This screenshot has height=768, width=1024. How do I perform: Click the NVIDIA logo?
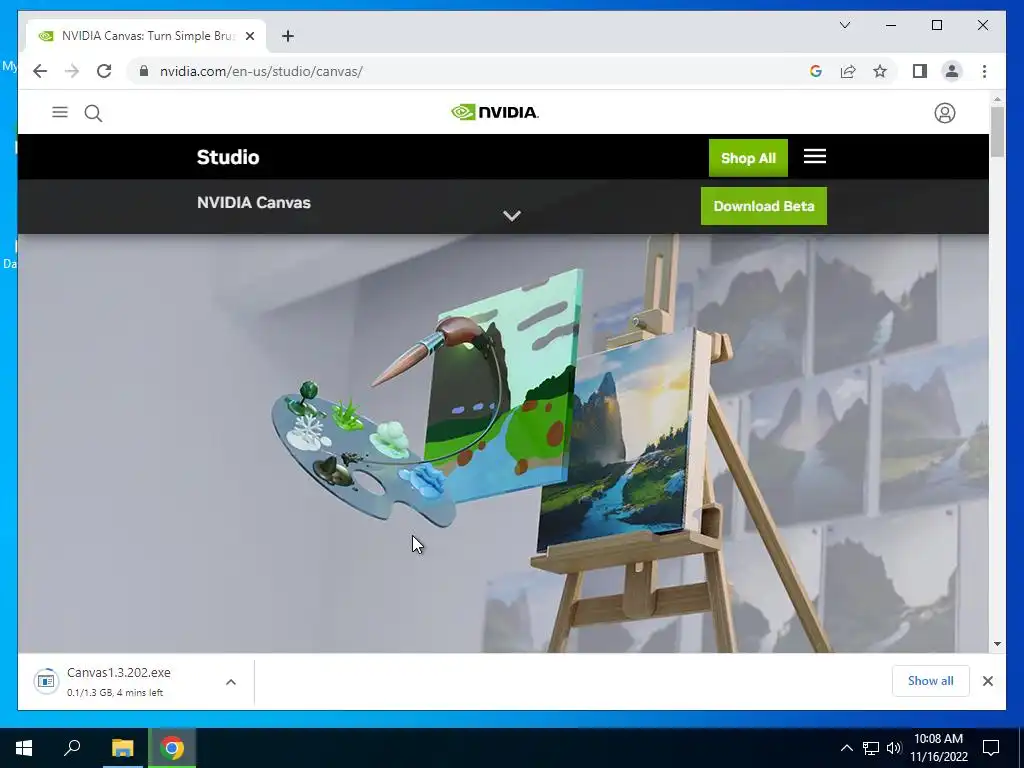[495, 112]
